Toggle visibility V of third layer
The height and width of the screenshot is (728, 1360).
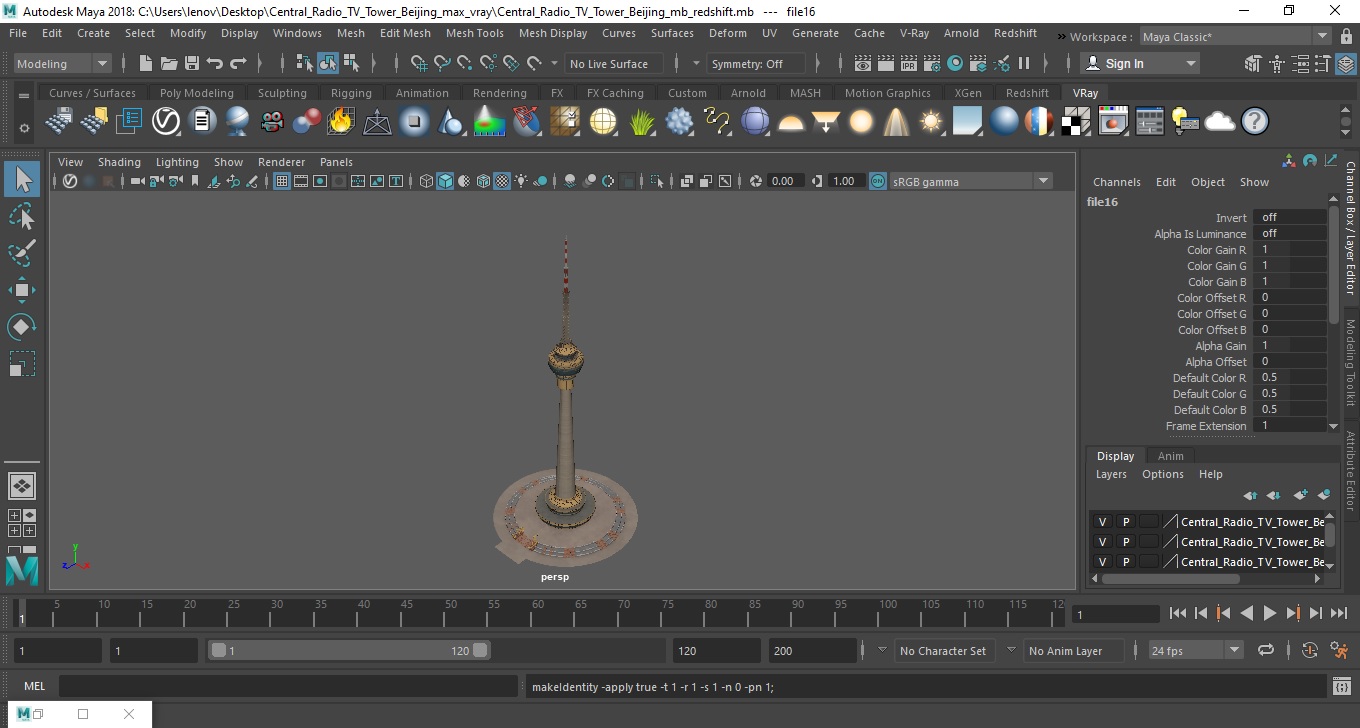point(1102,561)
